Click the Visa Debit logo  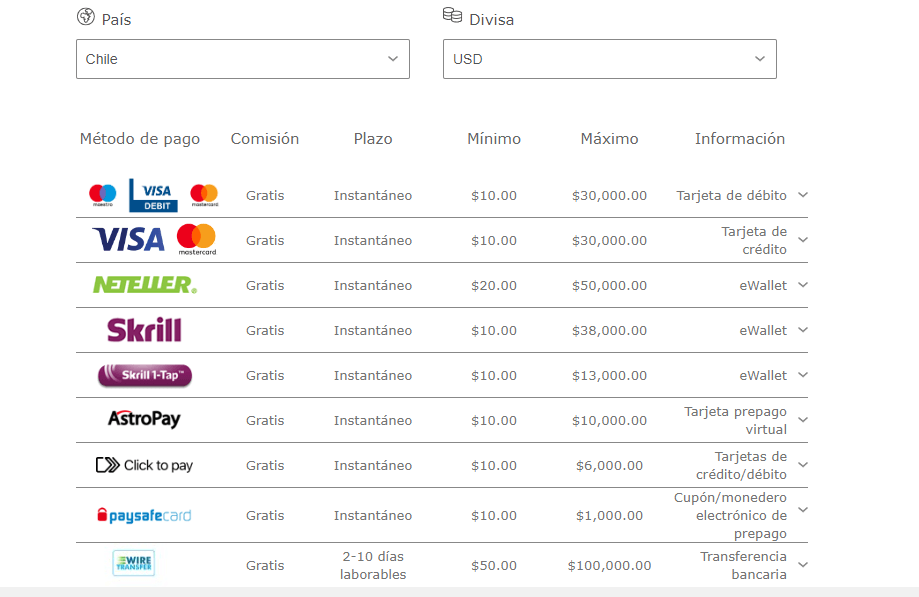(x=153, y=195)
